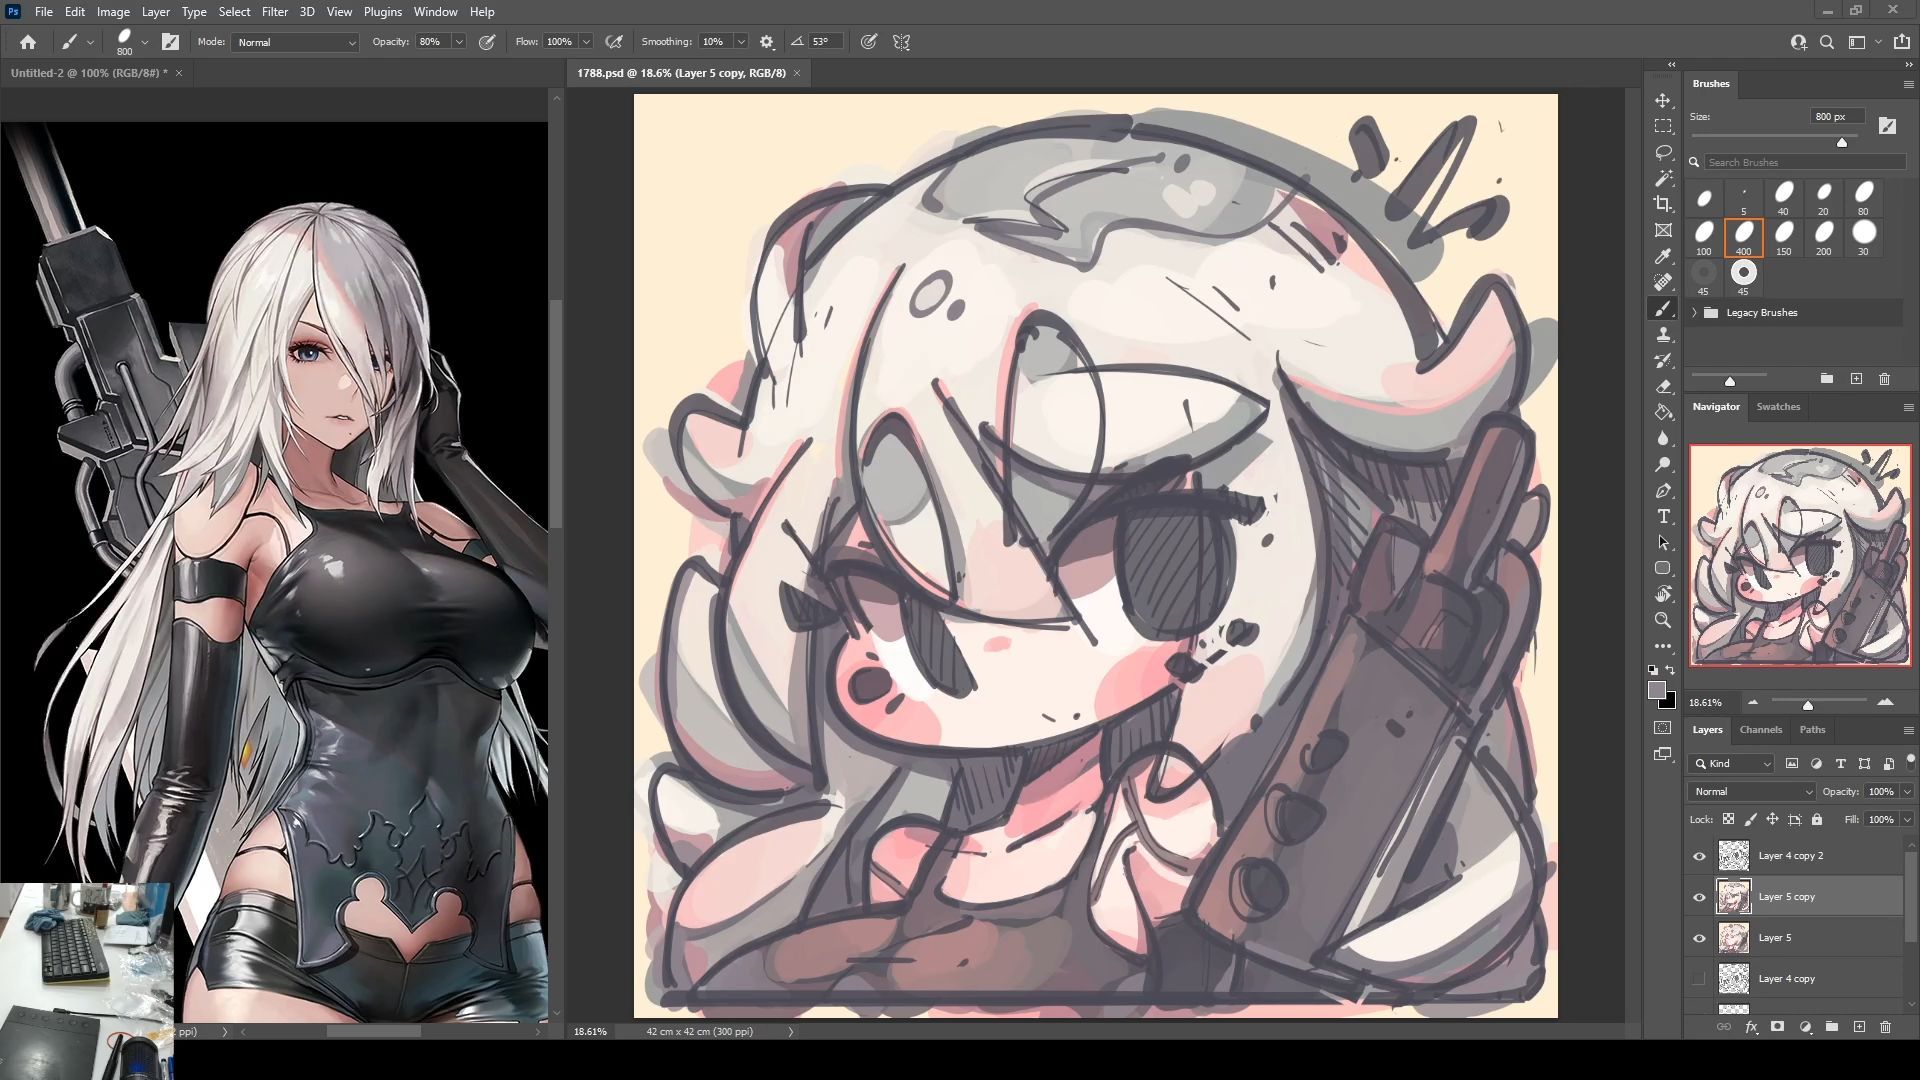Create new layer in Layers panel
Screen dimensions: 1920x1080
coord(1859,1027)
